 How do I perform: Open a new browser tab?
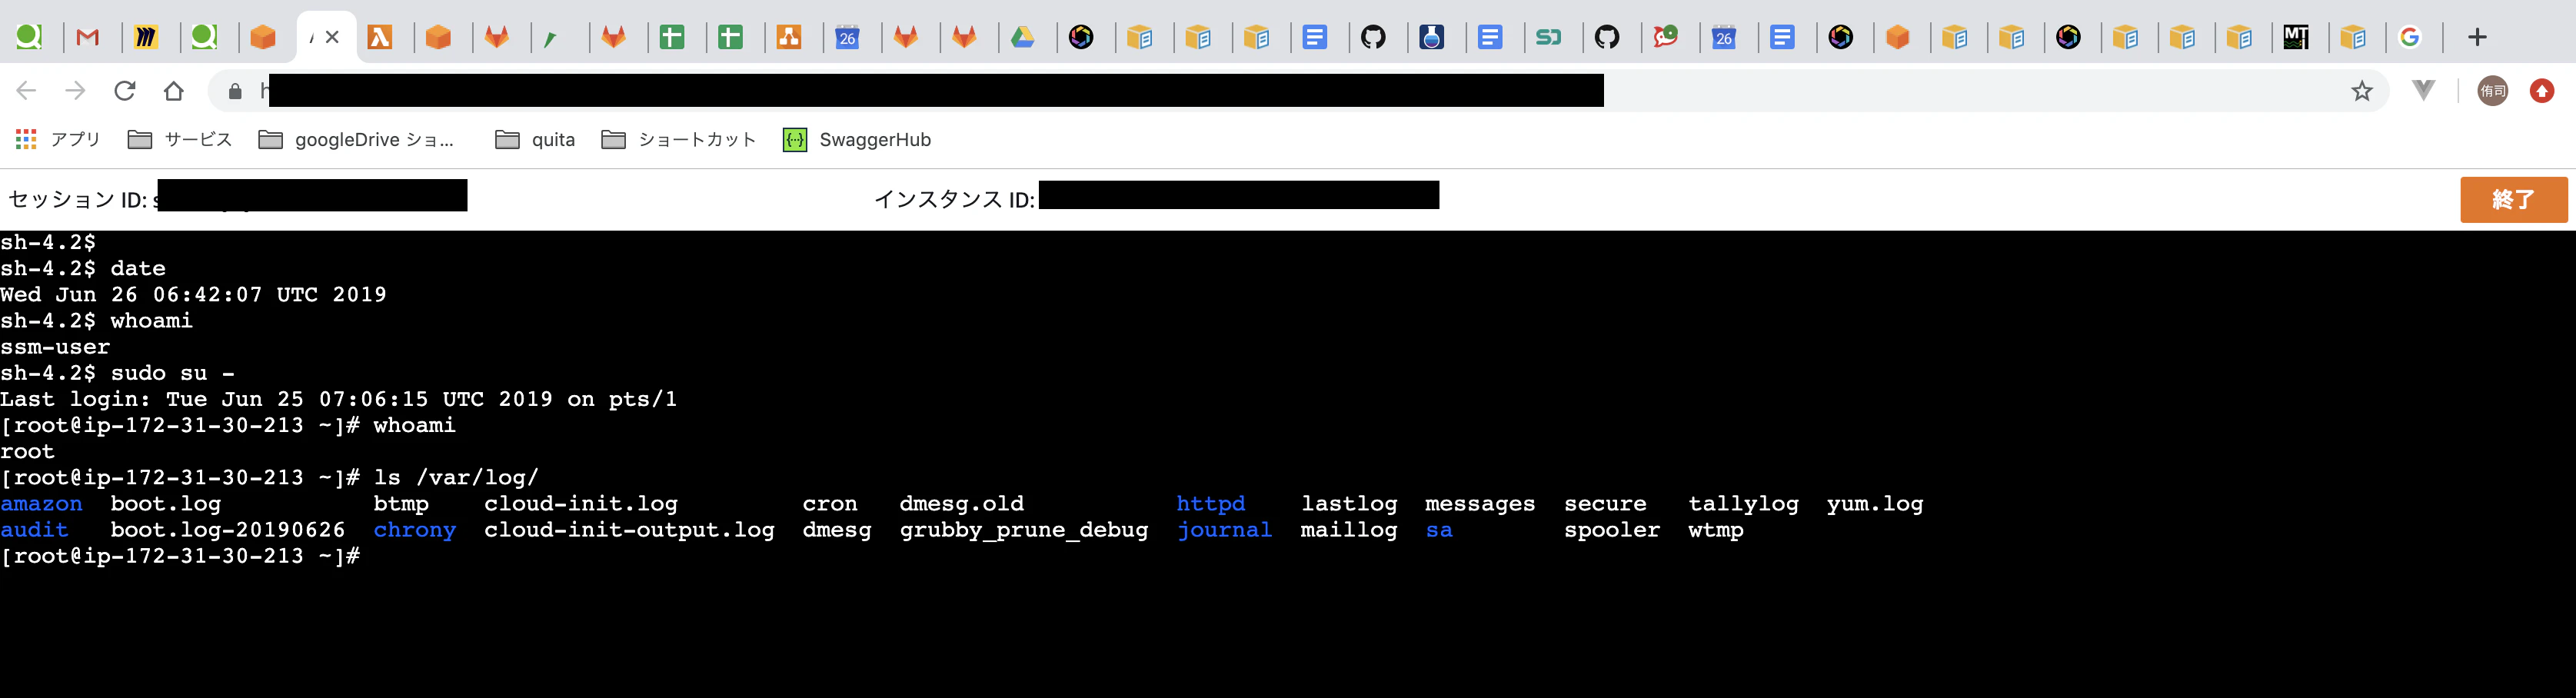[x=2477, y=38]
